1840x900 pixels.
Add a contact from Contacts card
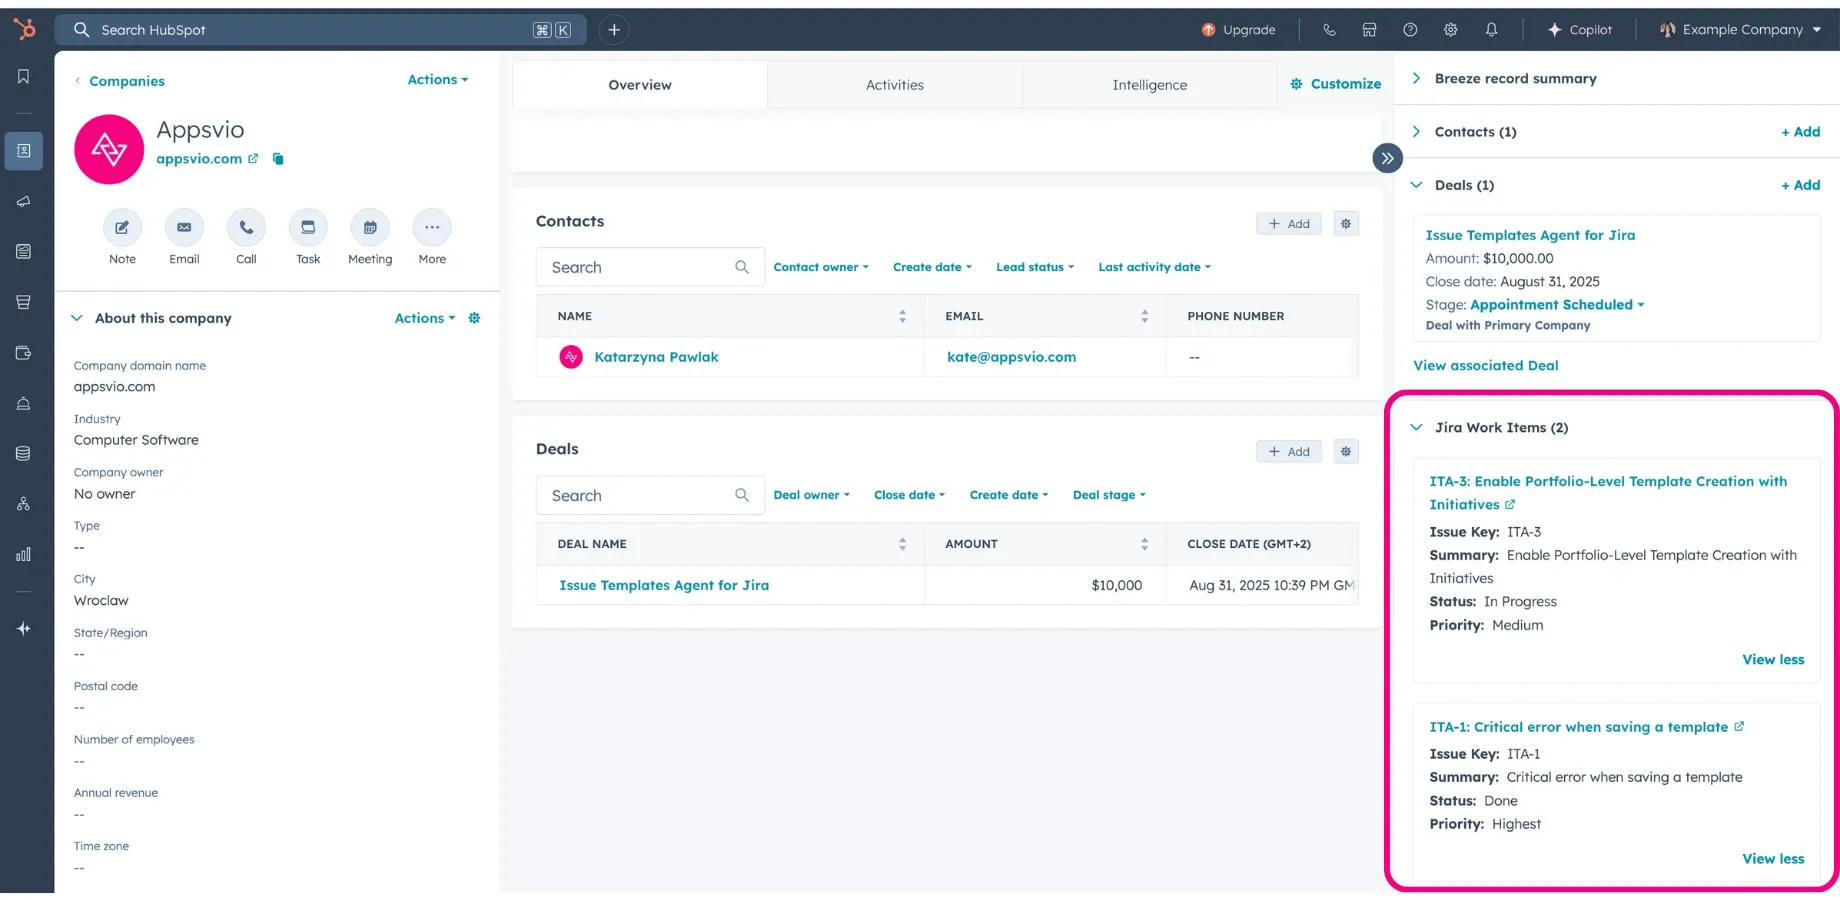[1289, 224]
